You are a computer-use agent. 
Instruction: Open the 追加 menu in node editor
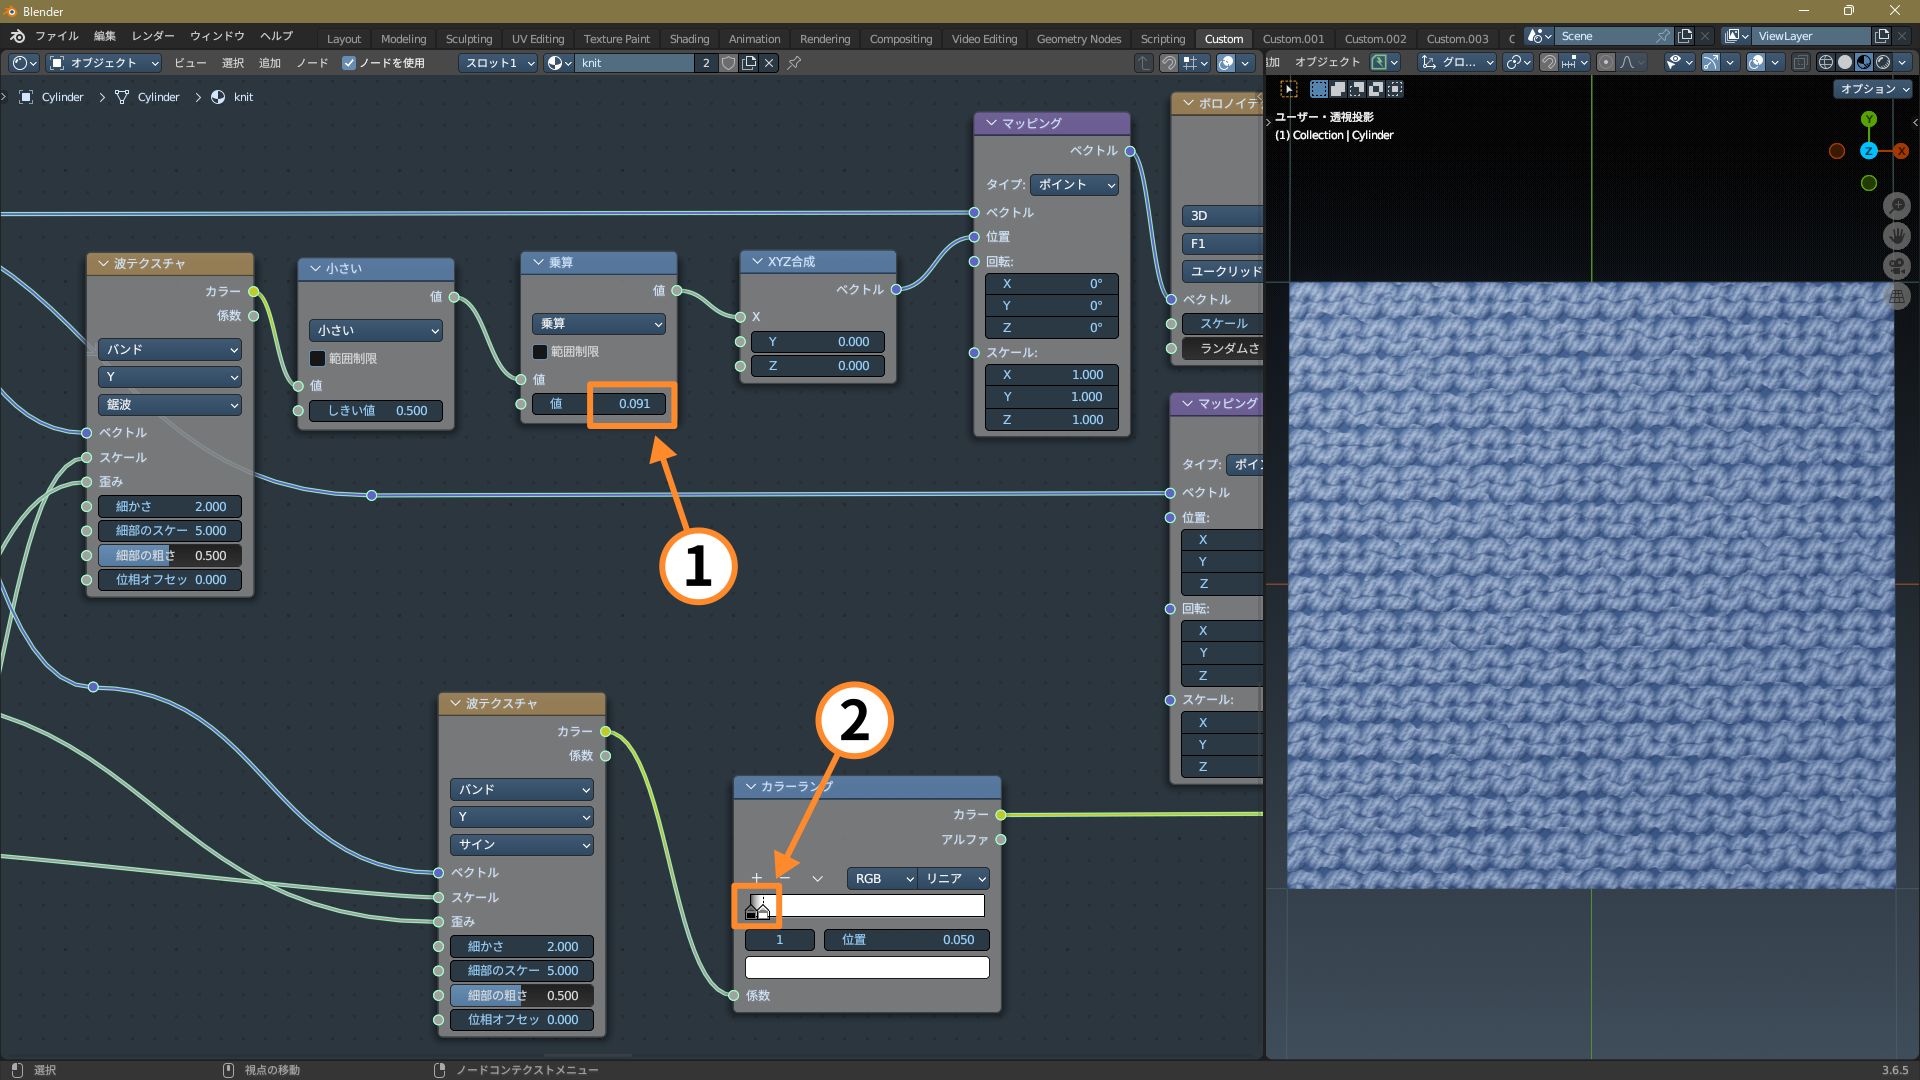coord(270,63)
